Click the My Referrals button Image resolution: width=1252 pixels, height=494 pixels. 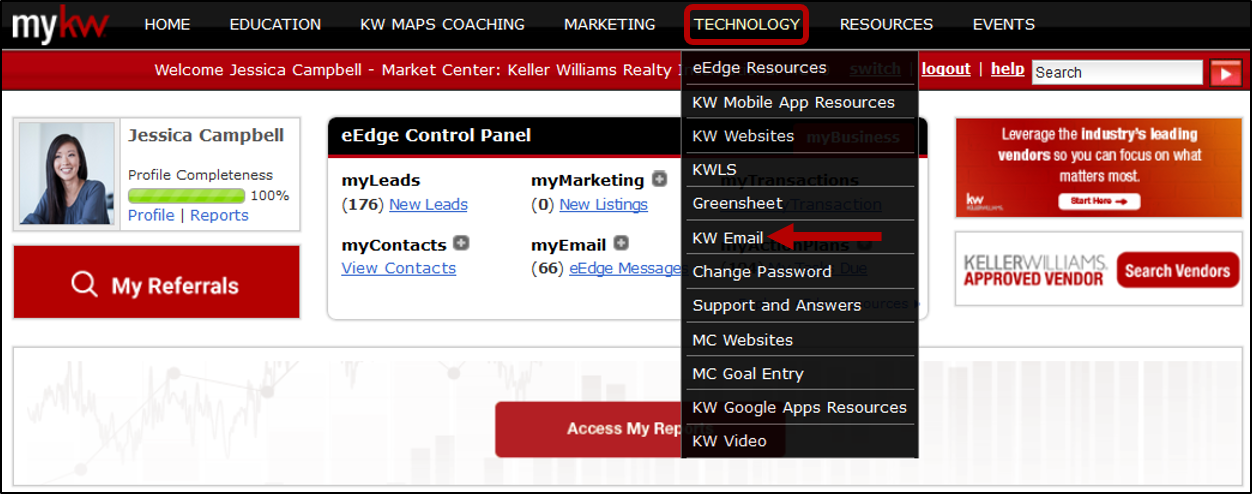tap(157, 282)
